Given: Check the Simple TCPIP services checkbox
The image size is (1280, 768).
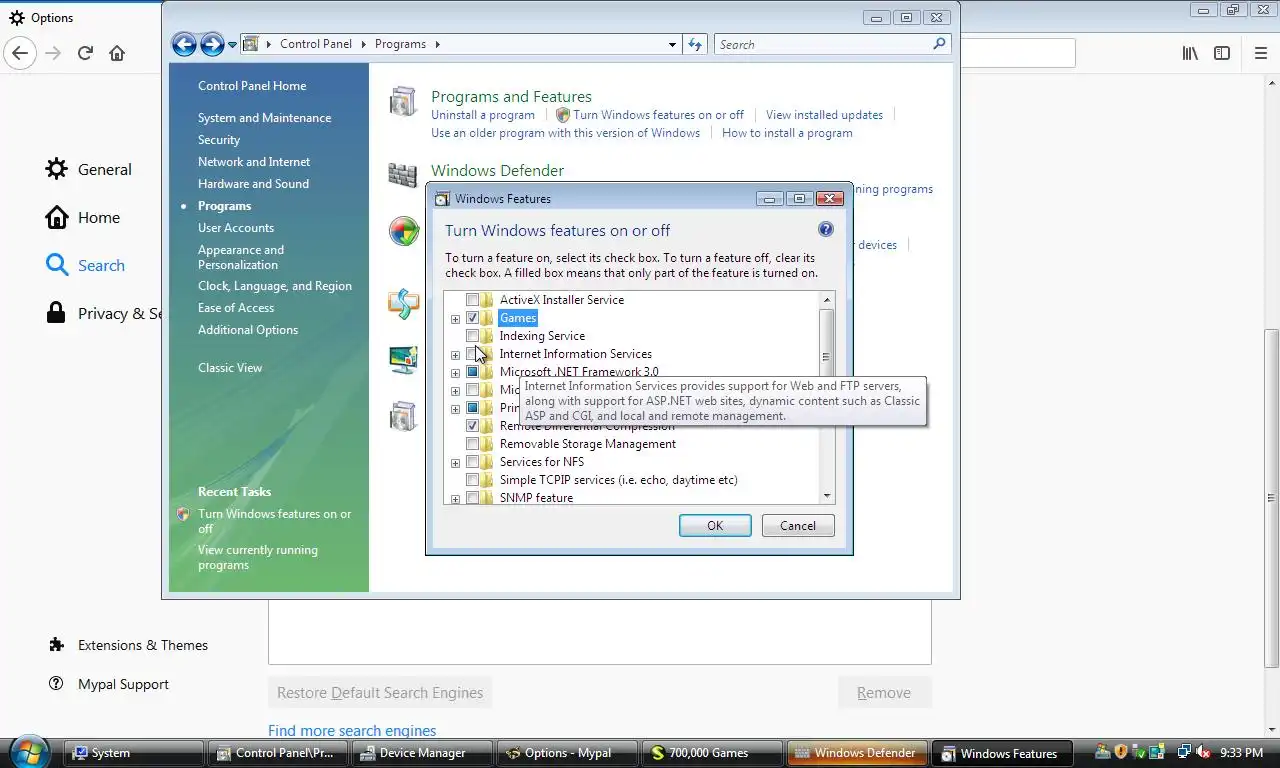Looking at the screenshot, I should coord(472,480).
